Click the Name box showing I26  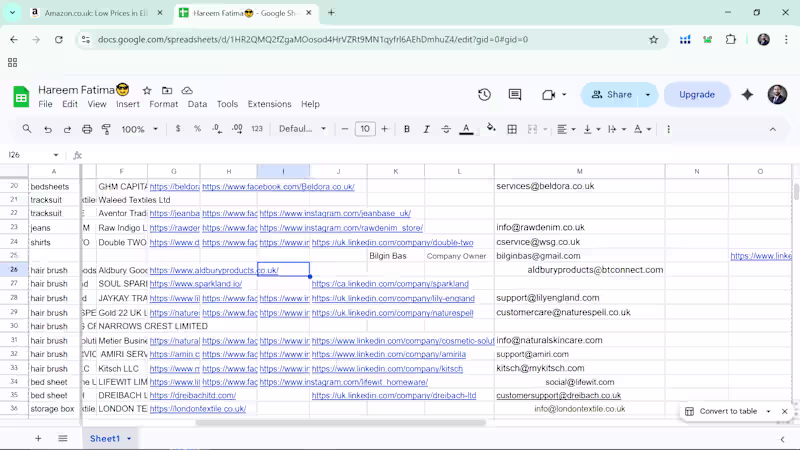tap(33, 155)
